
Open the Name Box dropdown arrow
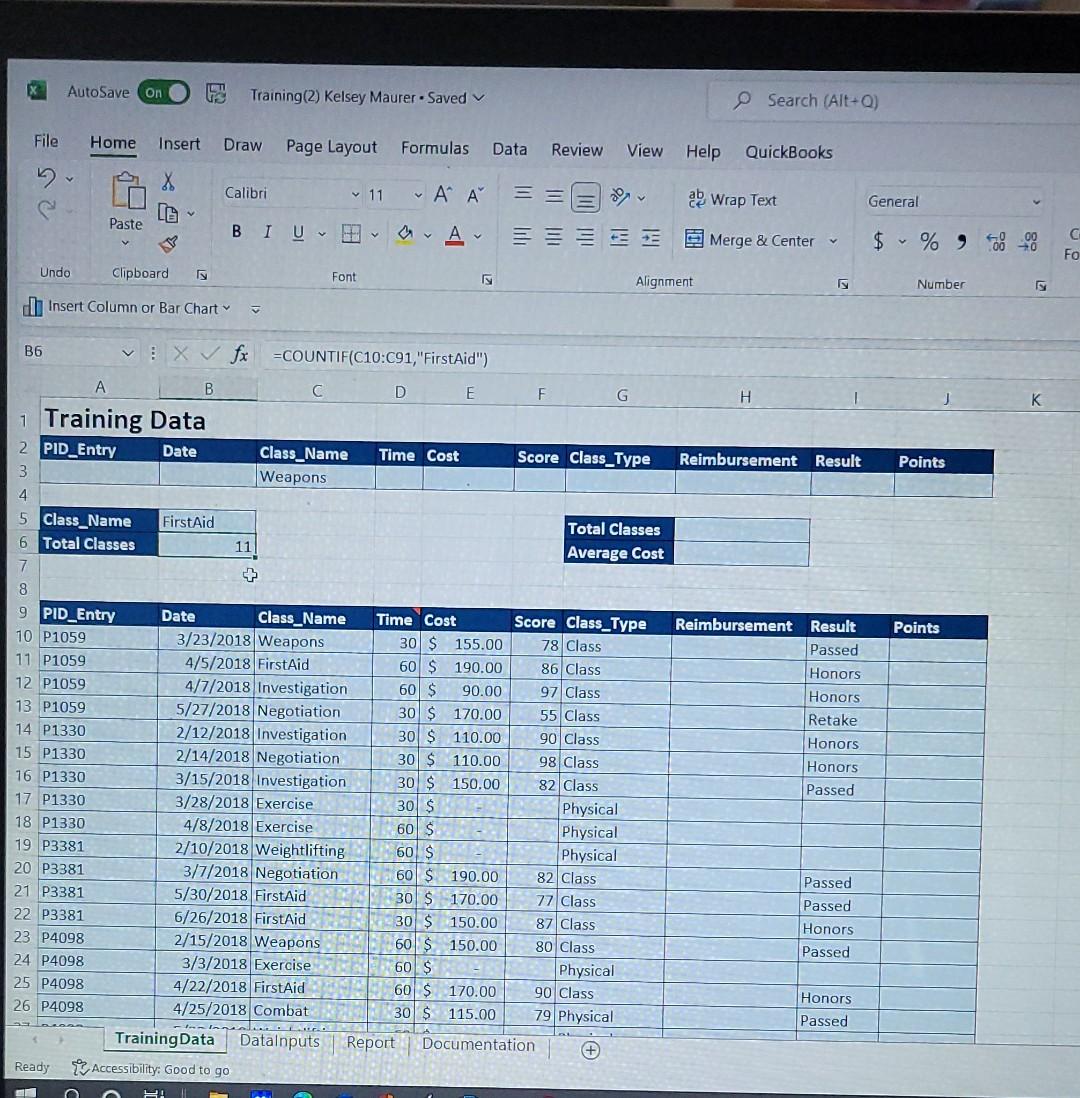127,353
